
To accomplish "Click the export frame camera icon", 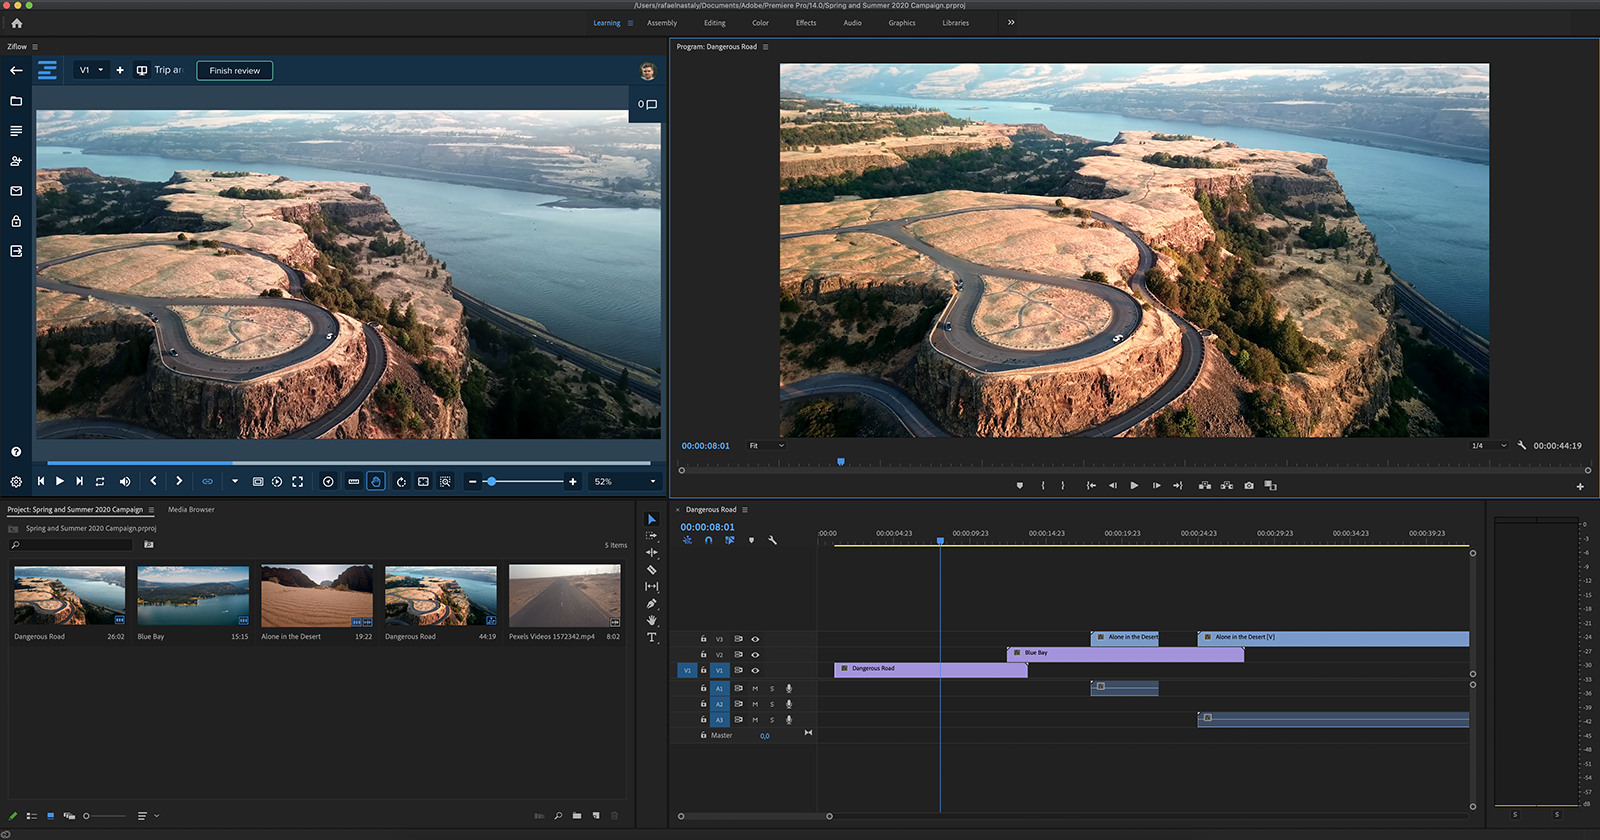I will point(1249,486).
